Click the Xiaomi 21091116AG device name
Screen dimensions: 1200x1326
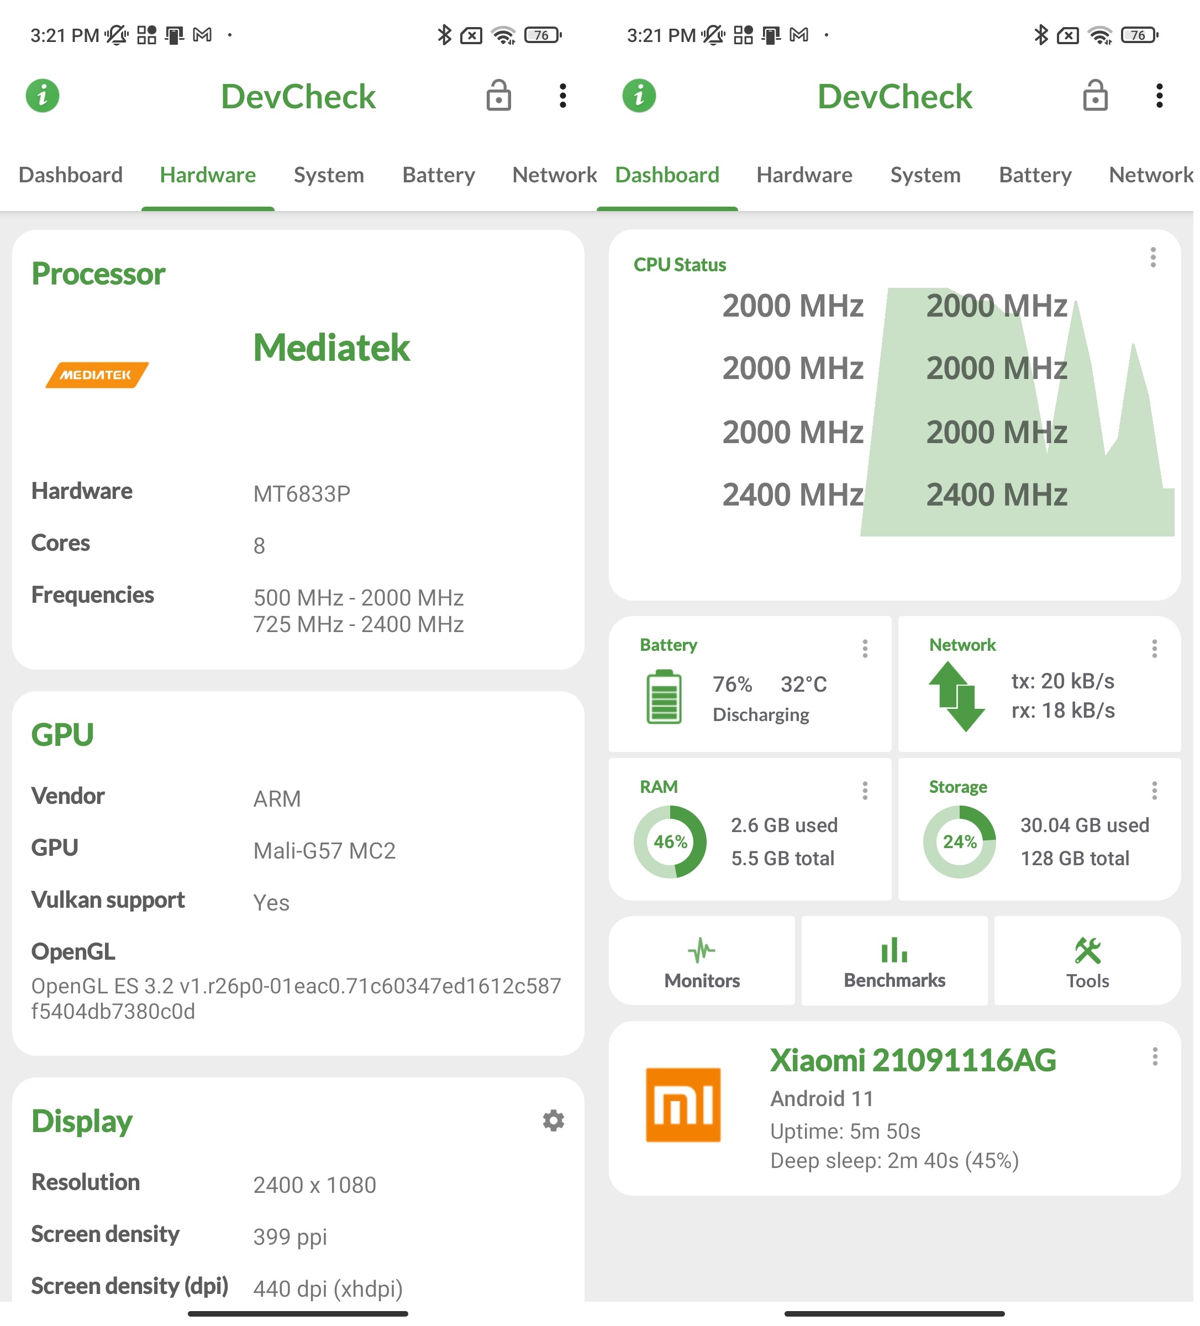click(913, 1060)
